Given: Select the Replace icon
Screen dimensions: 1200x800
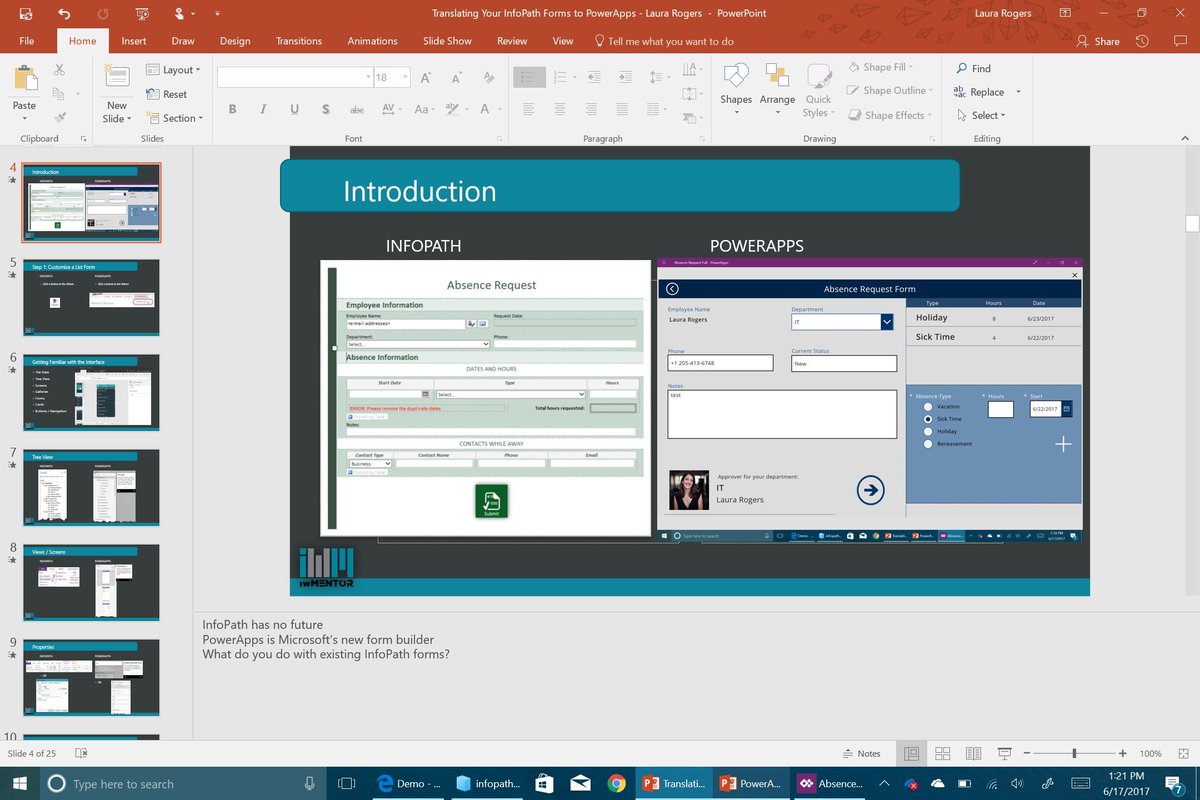Looking at the screenshot, I should pos(983,91).
